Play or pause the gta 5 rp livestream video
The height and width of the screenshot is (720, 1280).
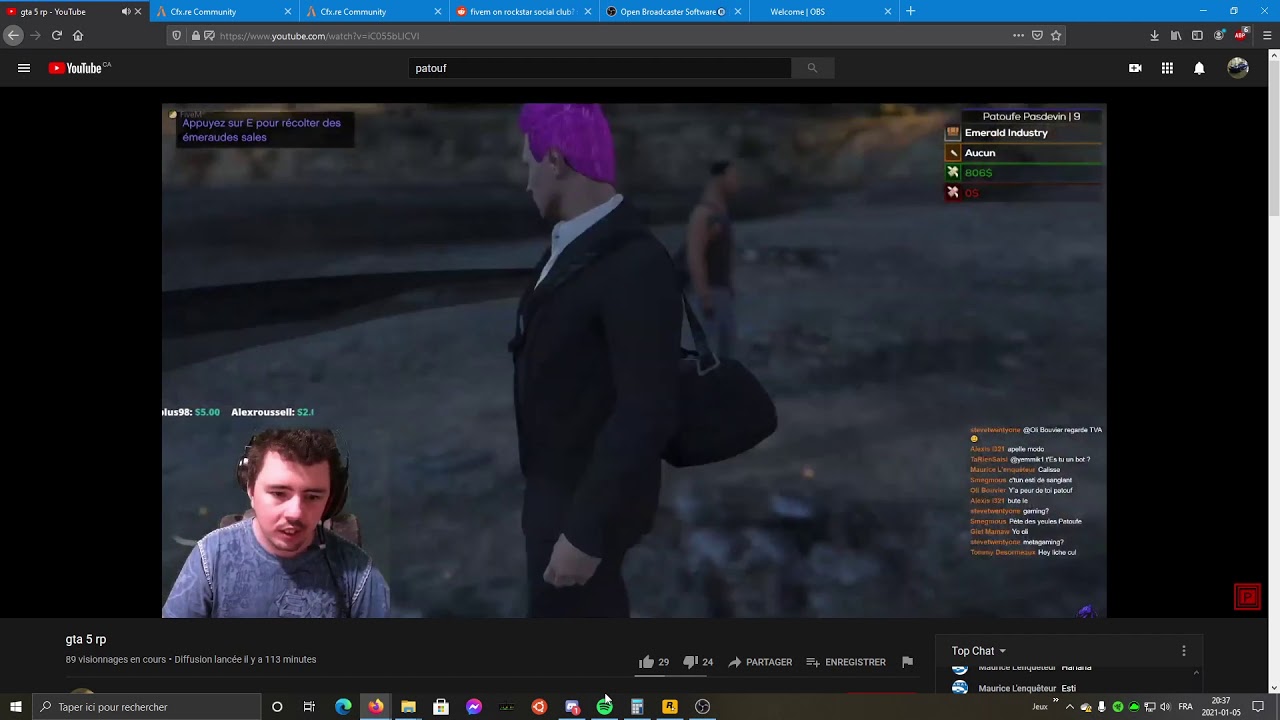pos(634,360)
